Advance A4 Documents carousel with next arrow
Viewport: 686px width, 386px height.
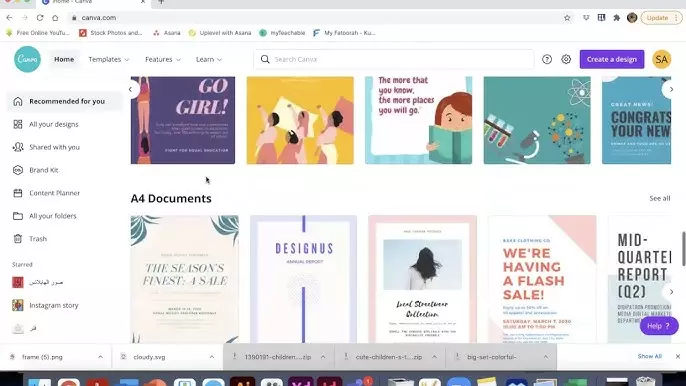(x=671, y=291)
